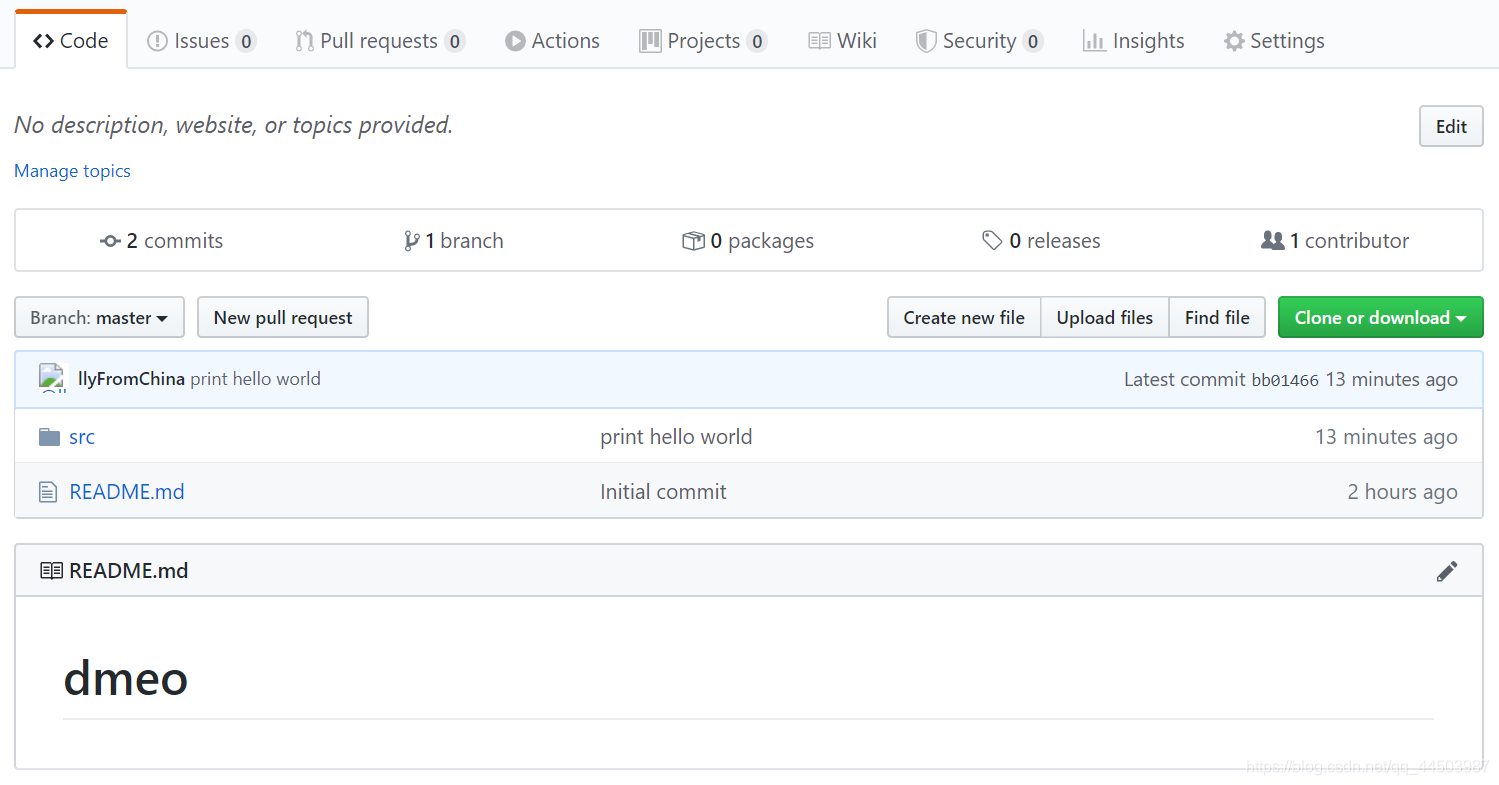Click the dmeo heading in README
The width and height of the screenshot is (1499, 785).
click(126, 679)
